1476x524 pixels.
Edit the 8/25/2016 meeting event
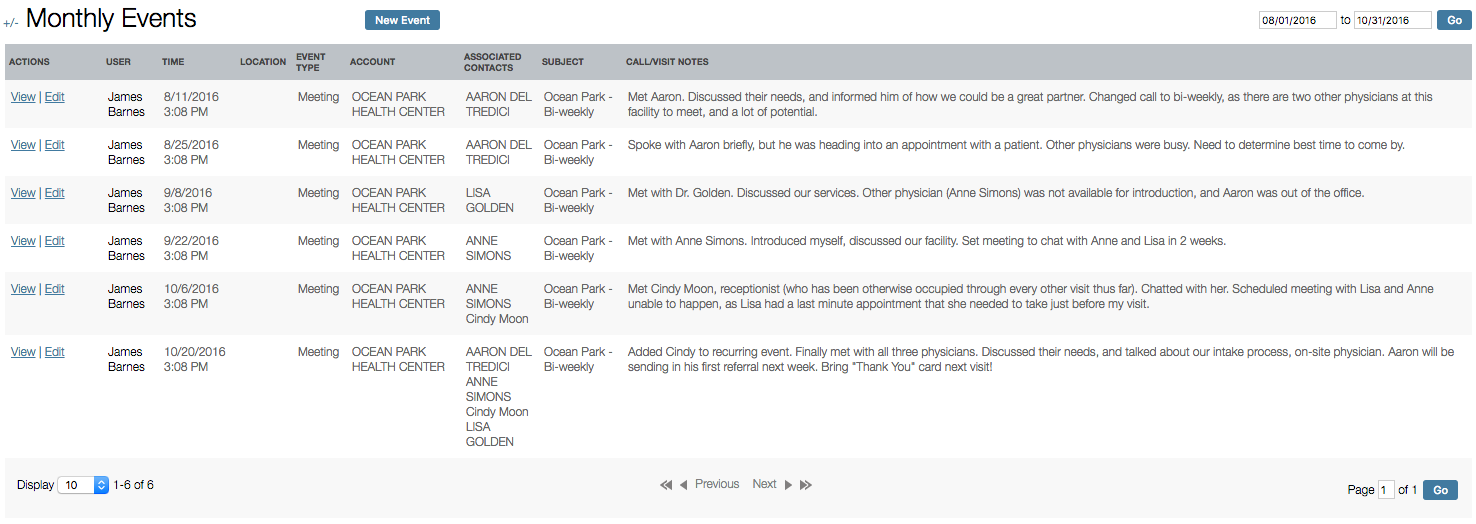click(54, 145)
